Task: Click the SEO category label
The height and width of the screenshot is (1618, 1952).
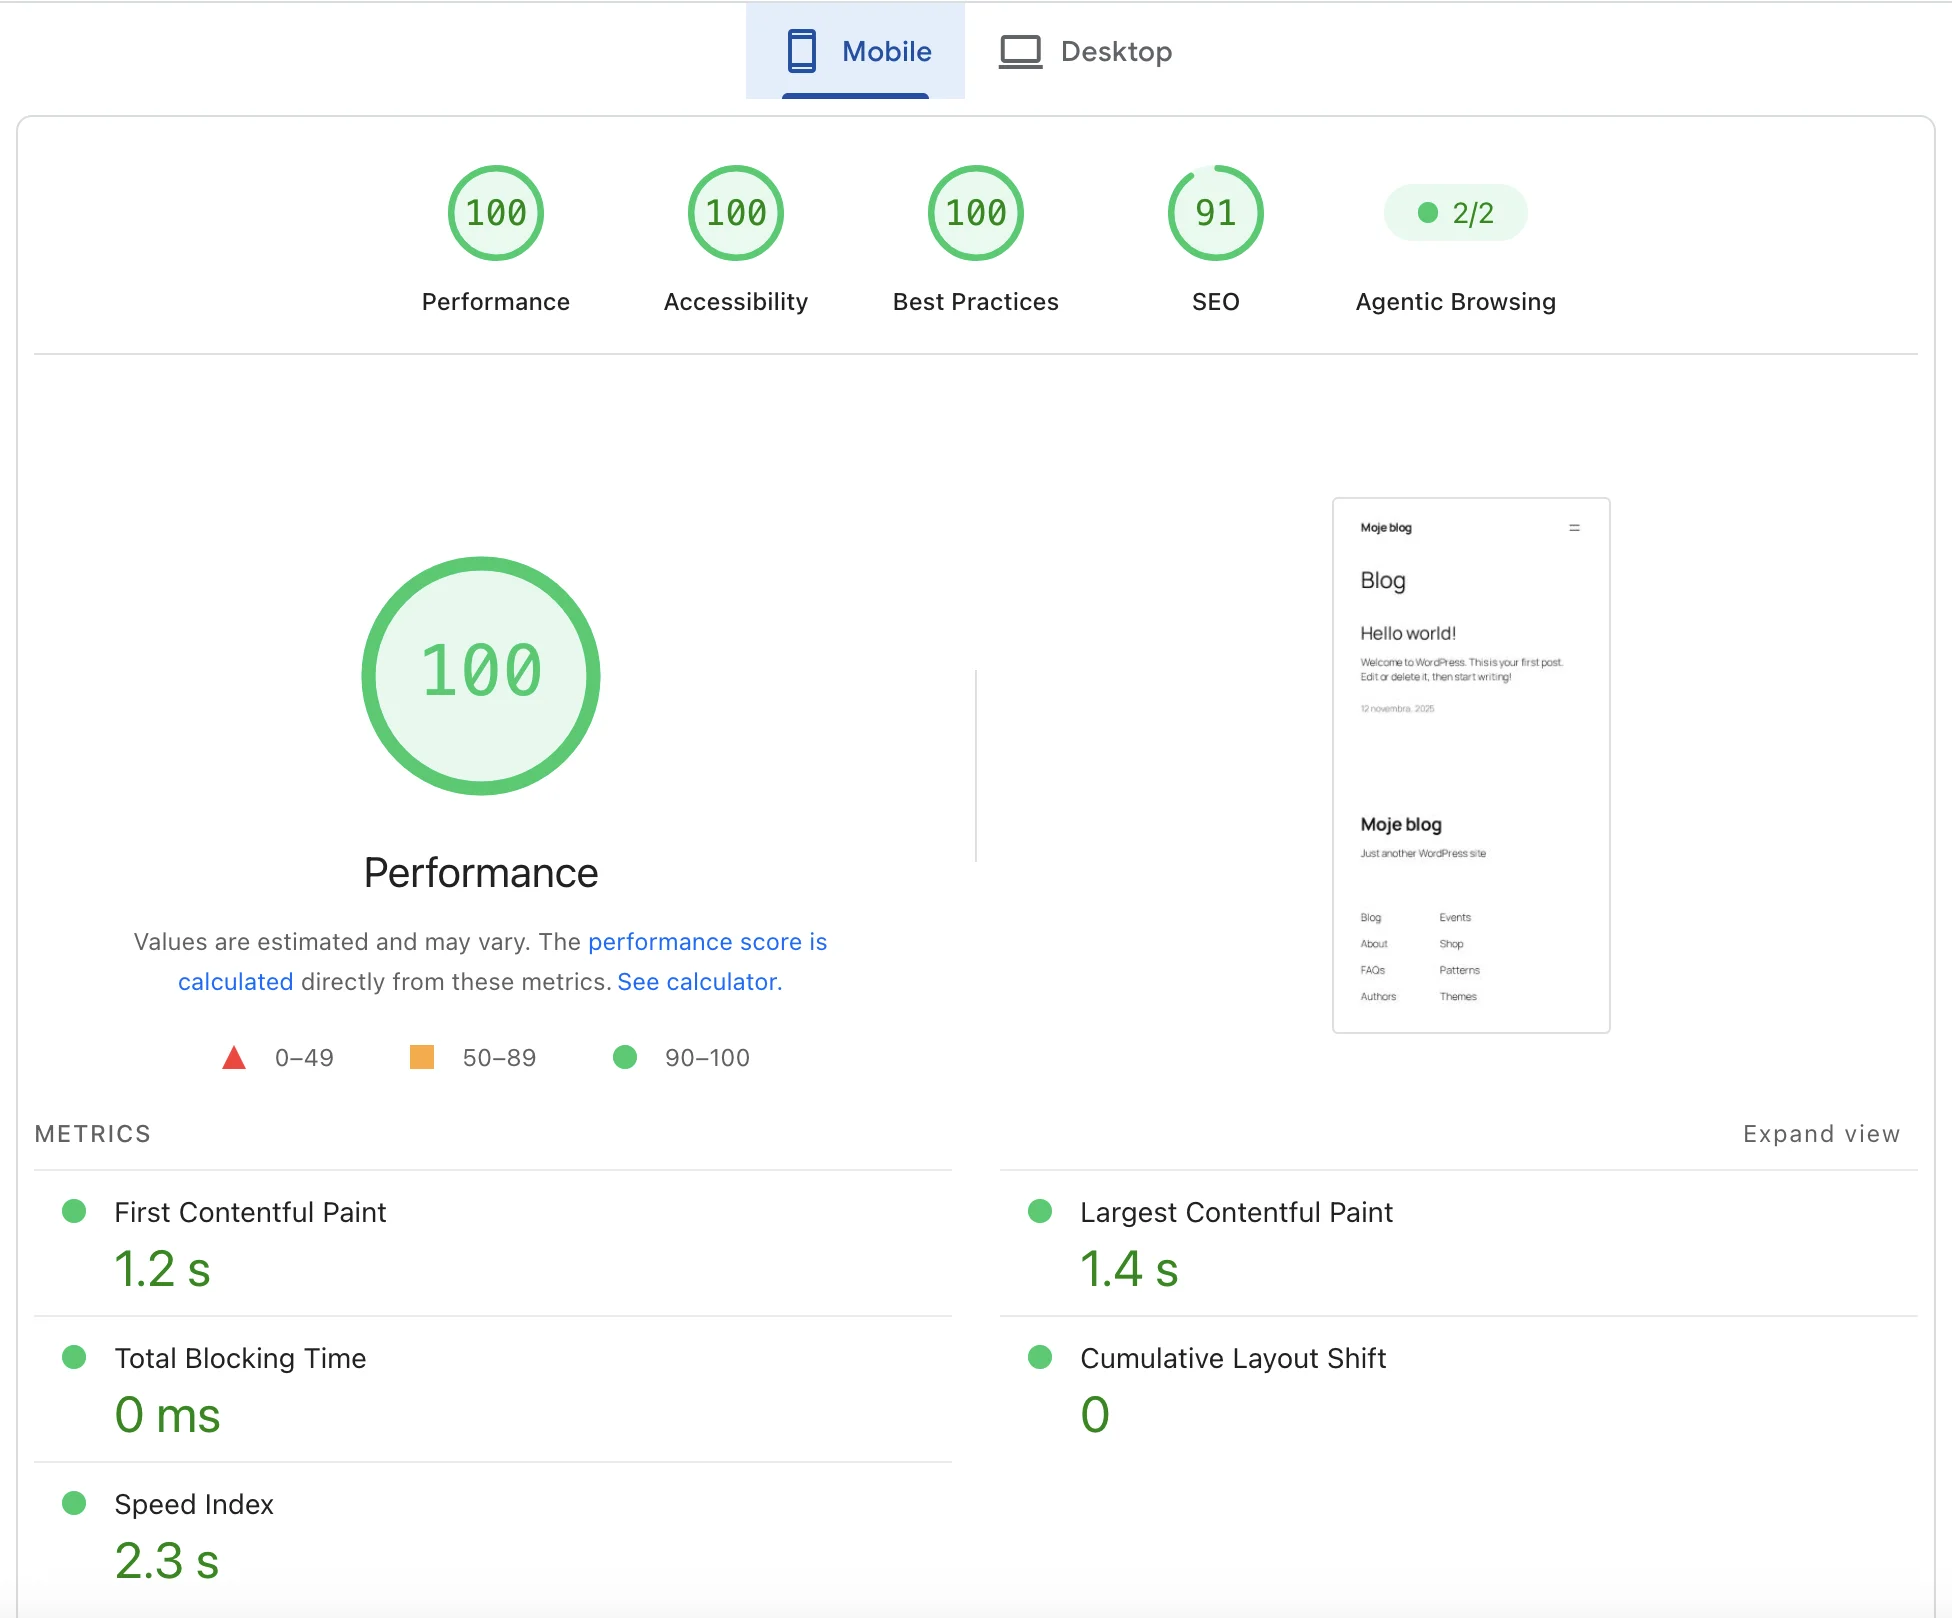Action: (x=1216, y=302)
